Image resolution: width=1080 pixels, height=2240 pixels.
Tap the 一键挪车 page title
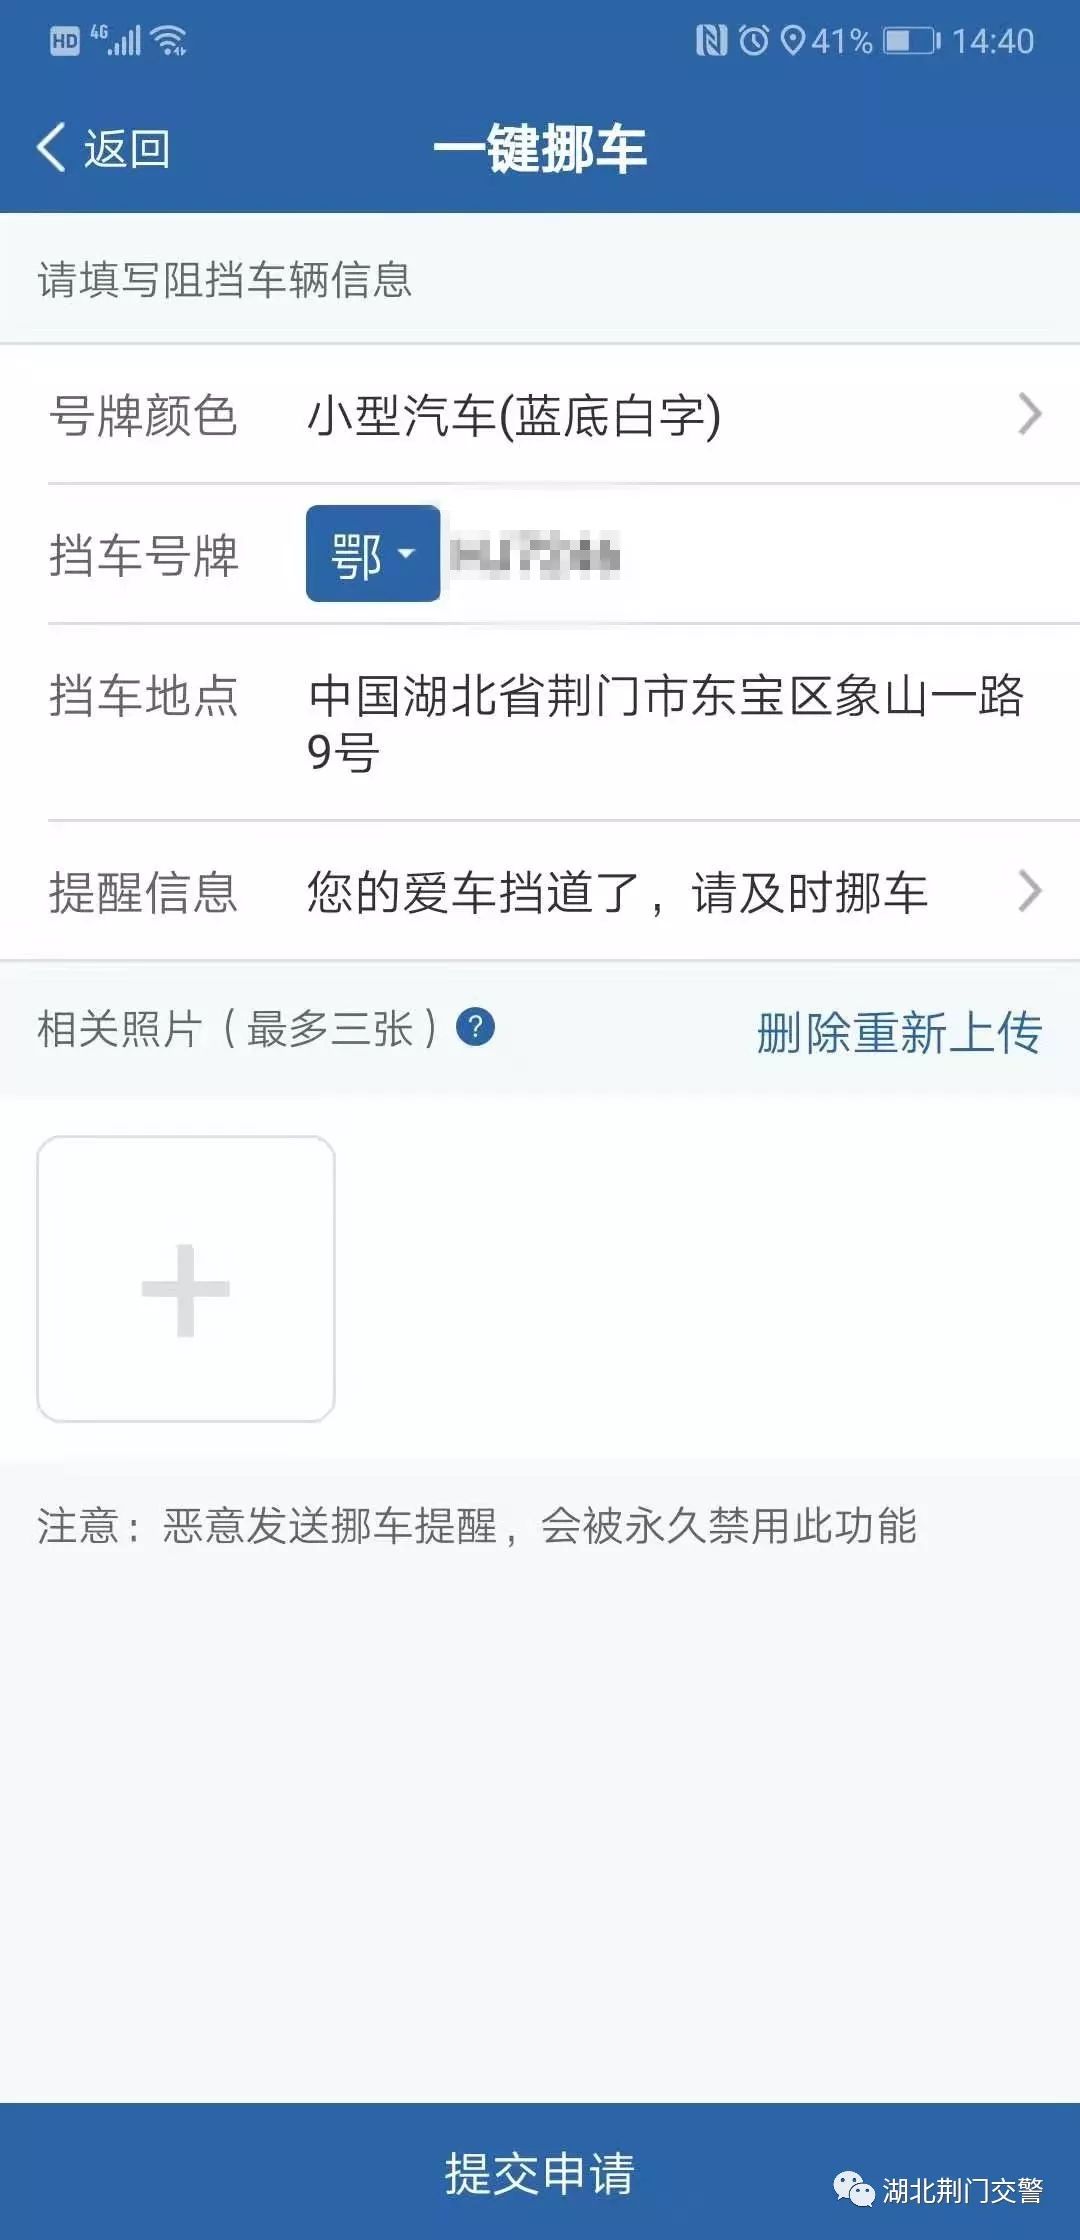540,149
